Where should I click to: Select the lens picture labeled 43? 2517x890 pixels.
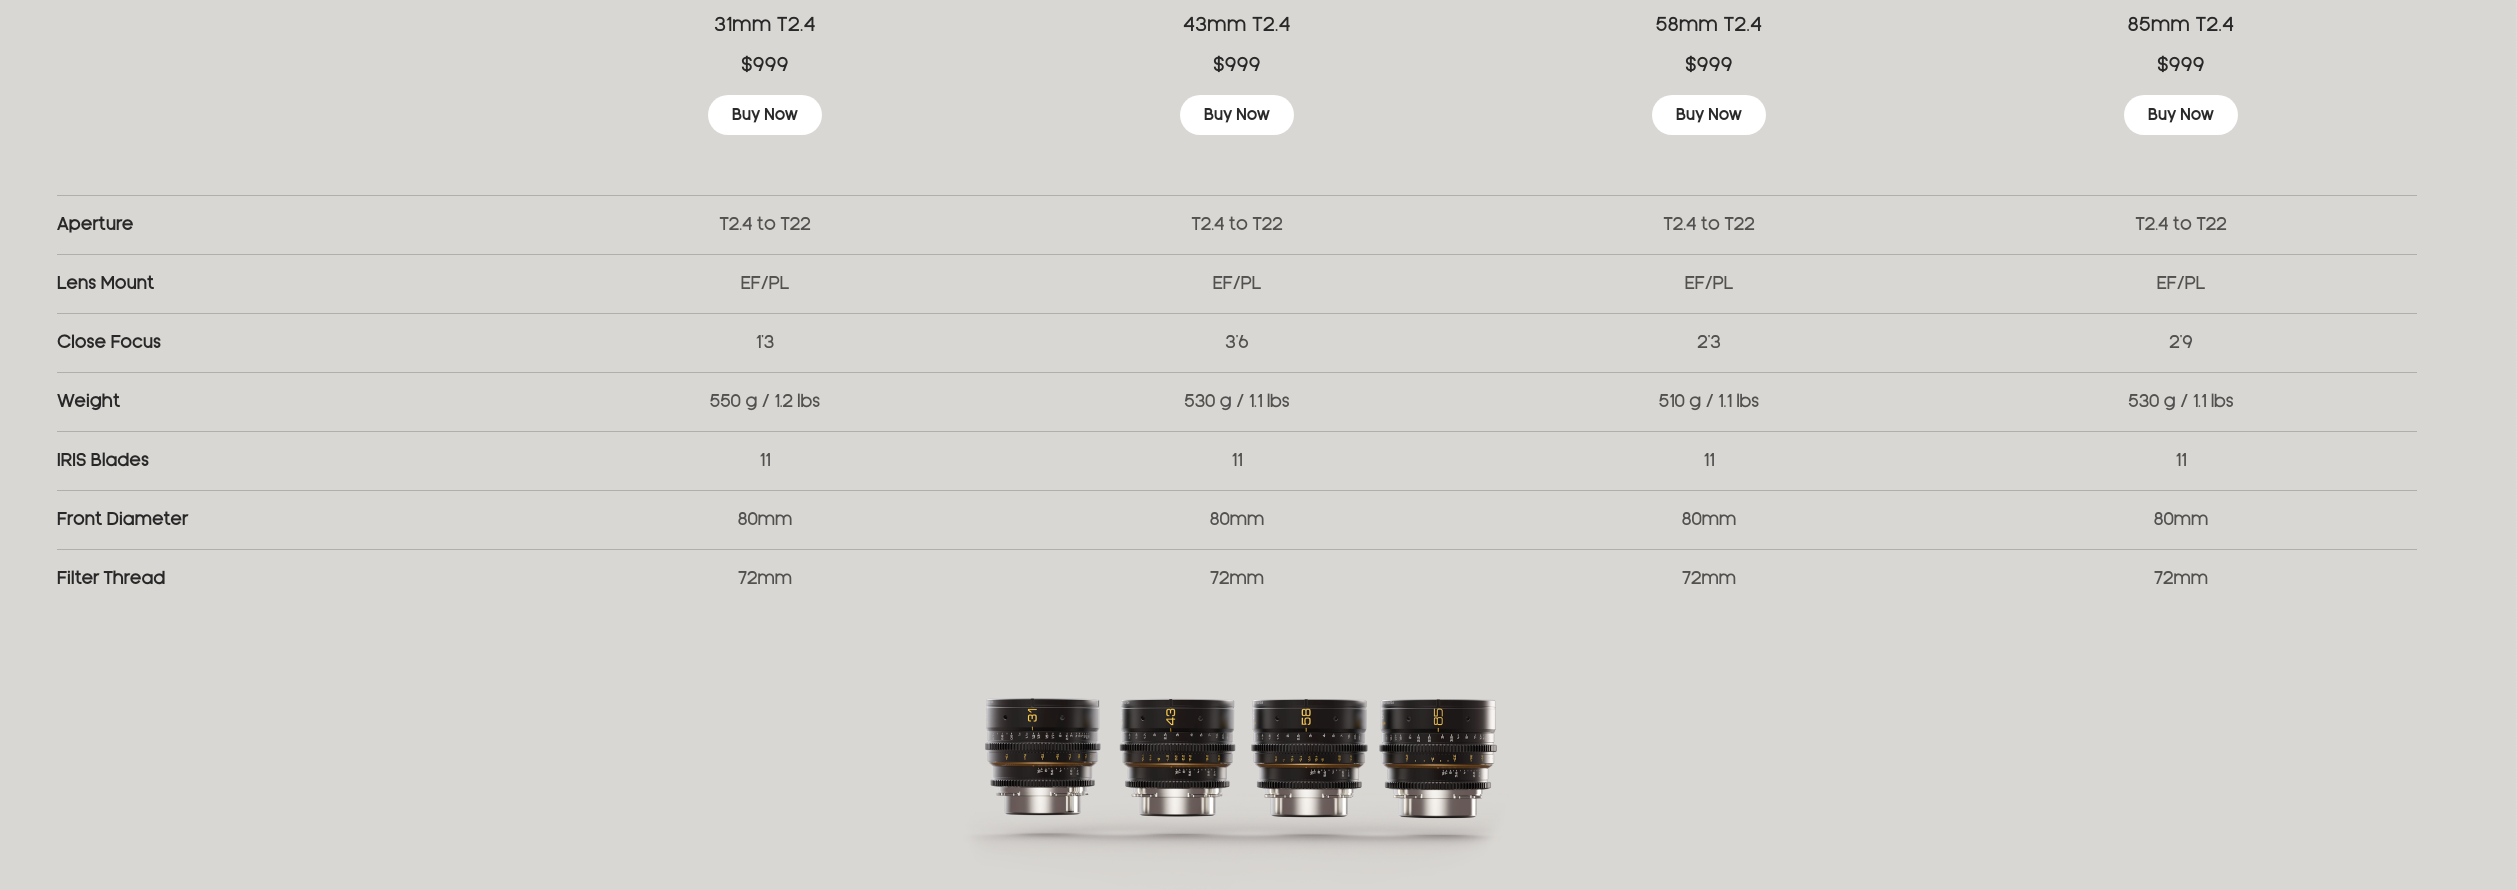click(1176, 756)
